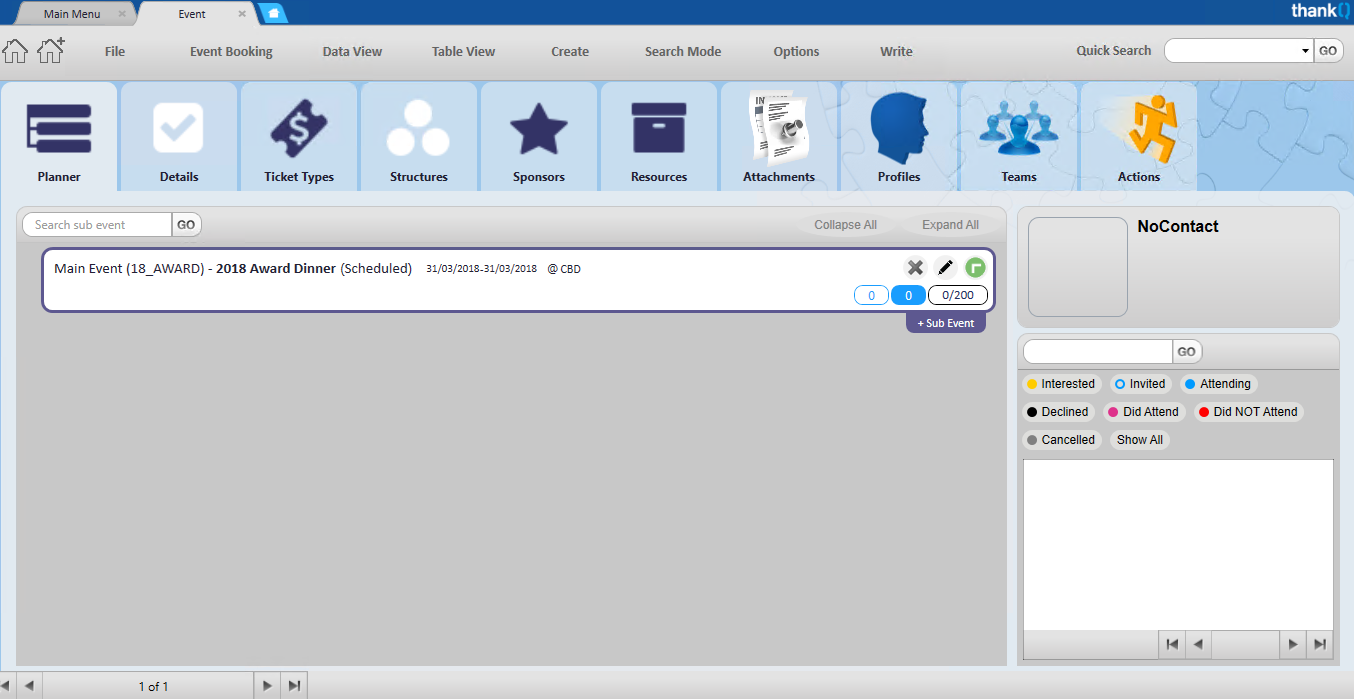Open the Resources box icon

(x=659, y=129)
